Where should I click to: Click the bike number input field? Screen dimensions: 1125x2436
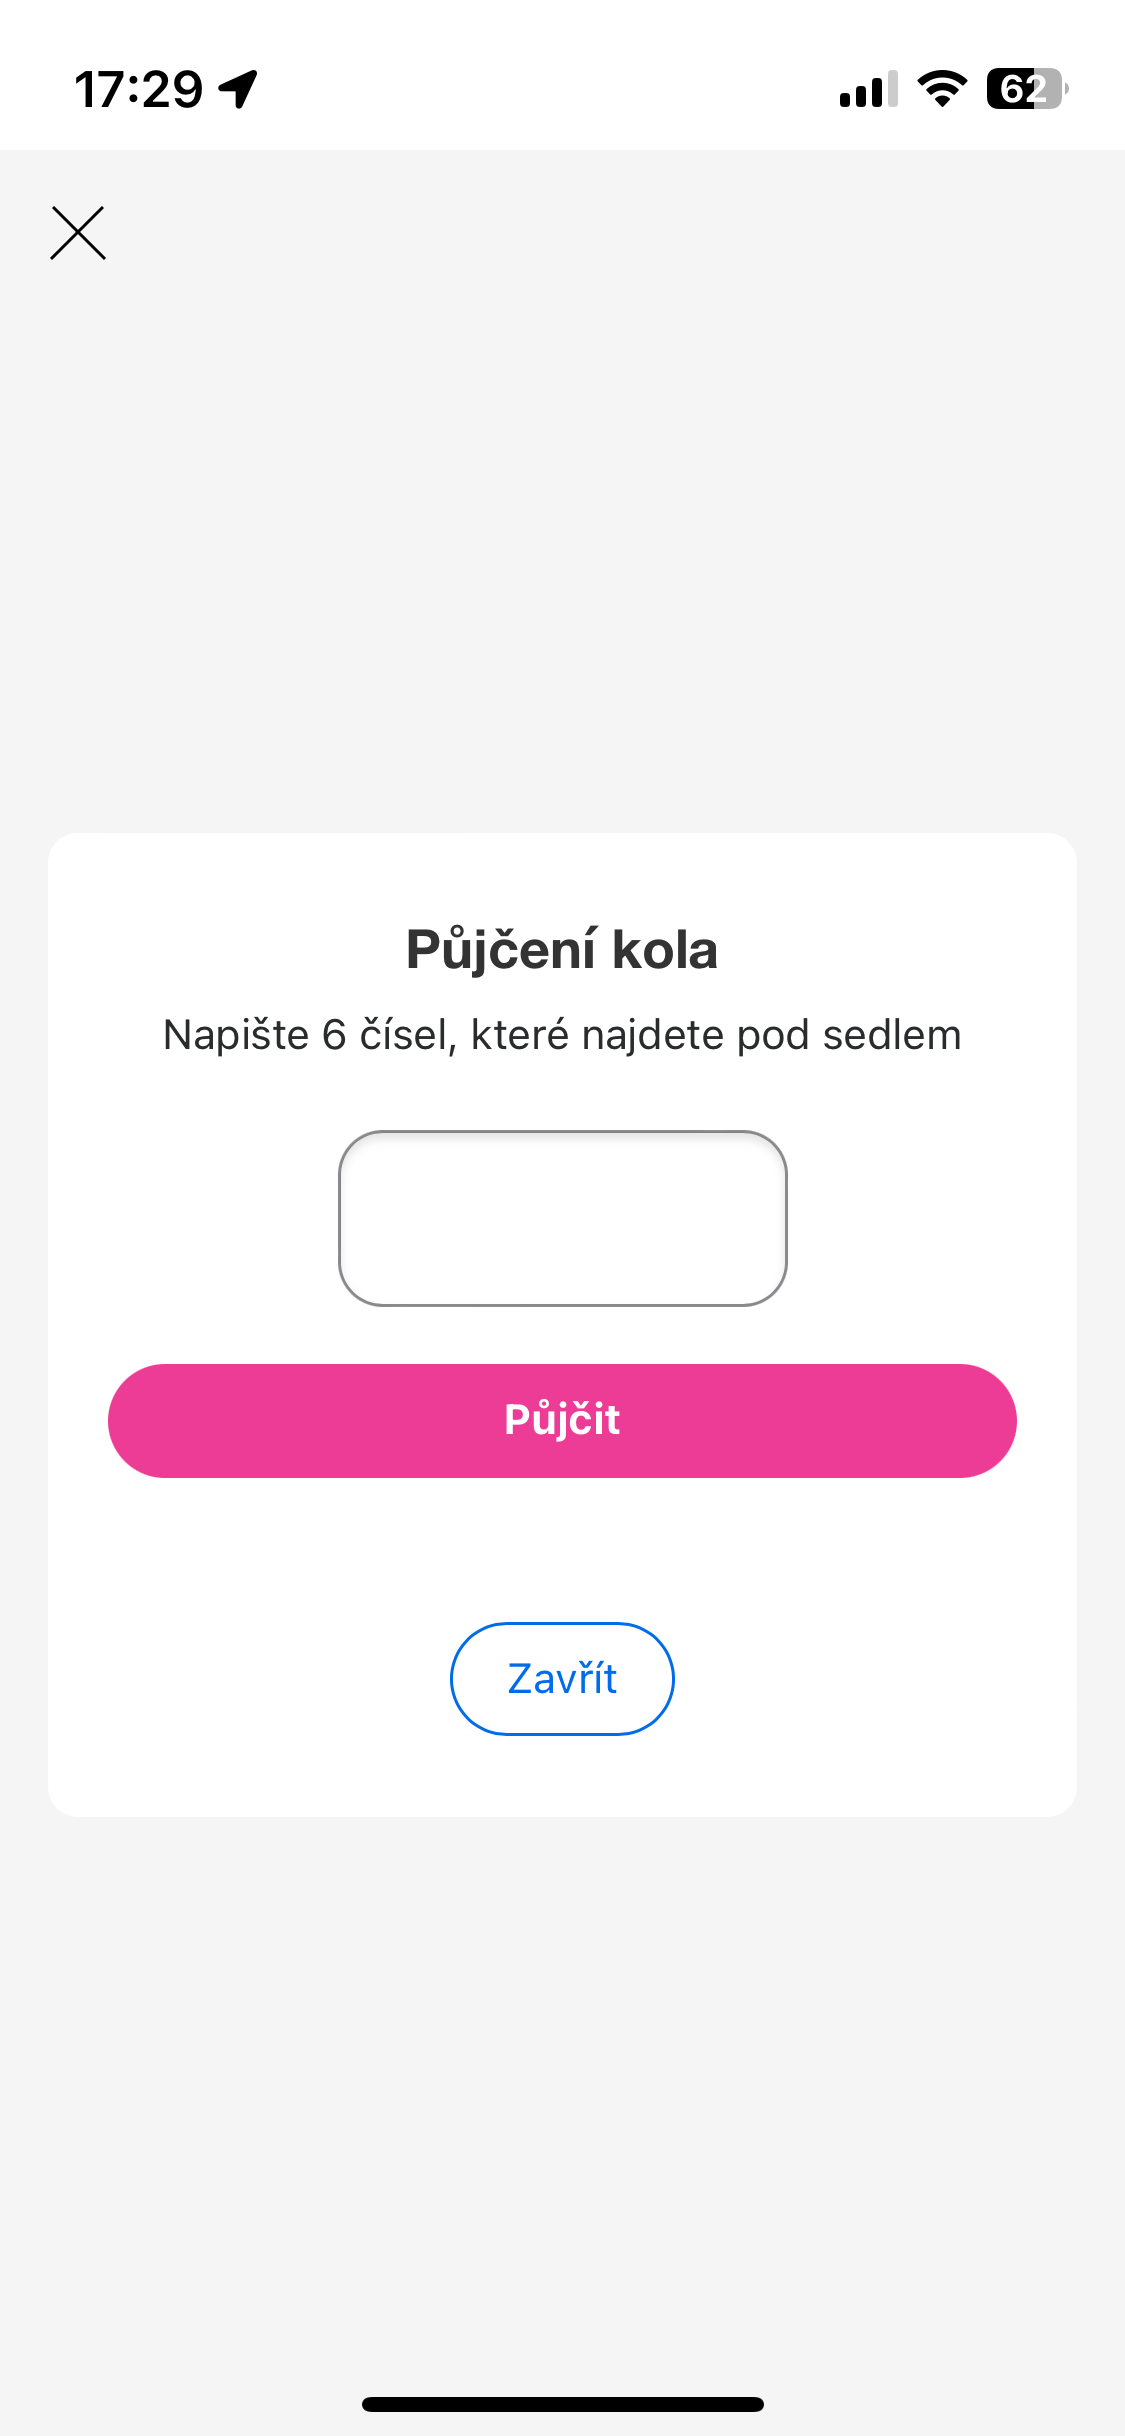(562, 1218)
